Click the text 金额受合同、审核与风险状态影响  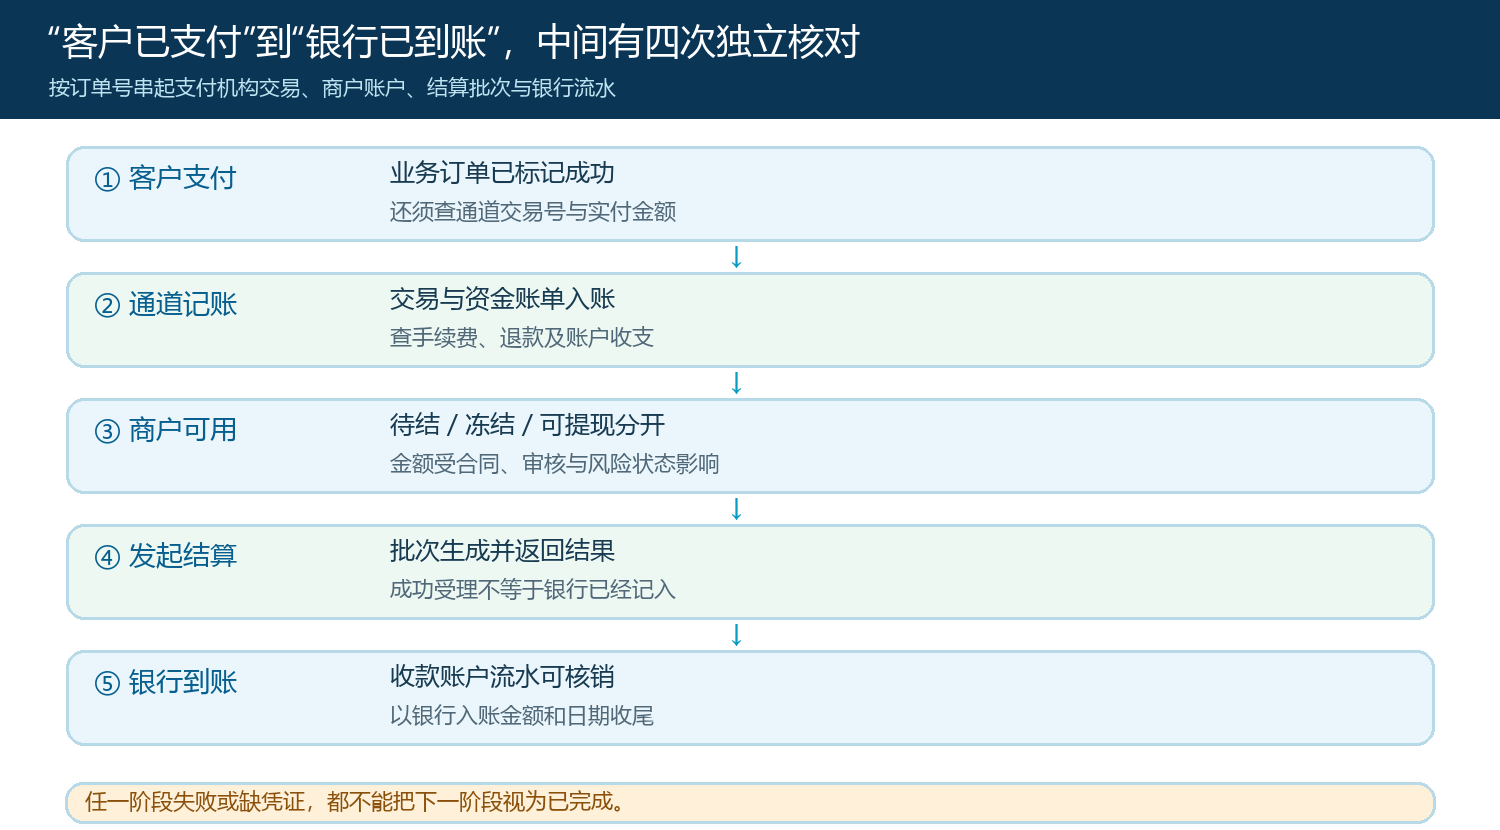(x=555, y=463)
